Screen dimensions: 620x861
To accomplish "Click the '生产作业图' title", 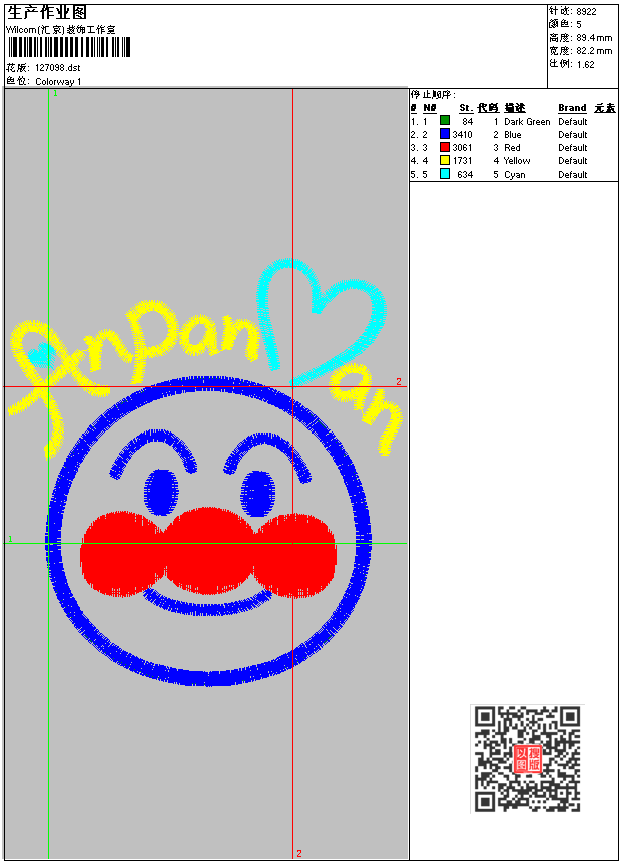I will coord(47,12).
